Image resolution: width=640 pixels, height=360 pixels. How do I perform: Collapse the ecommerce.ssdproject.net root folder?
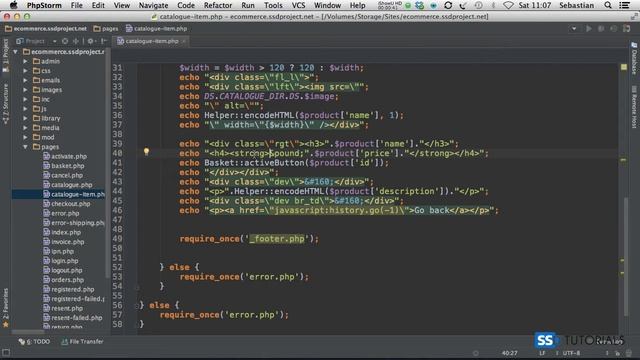(16, 52)
